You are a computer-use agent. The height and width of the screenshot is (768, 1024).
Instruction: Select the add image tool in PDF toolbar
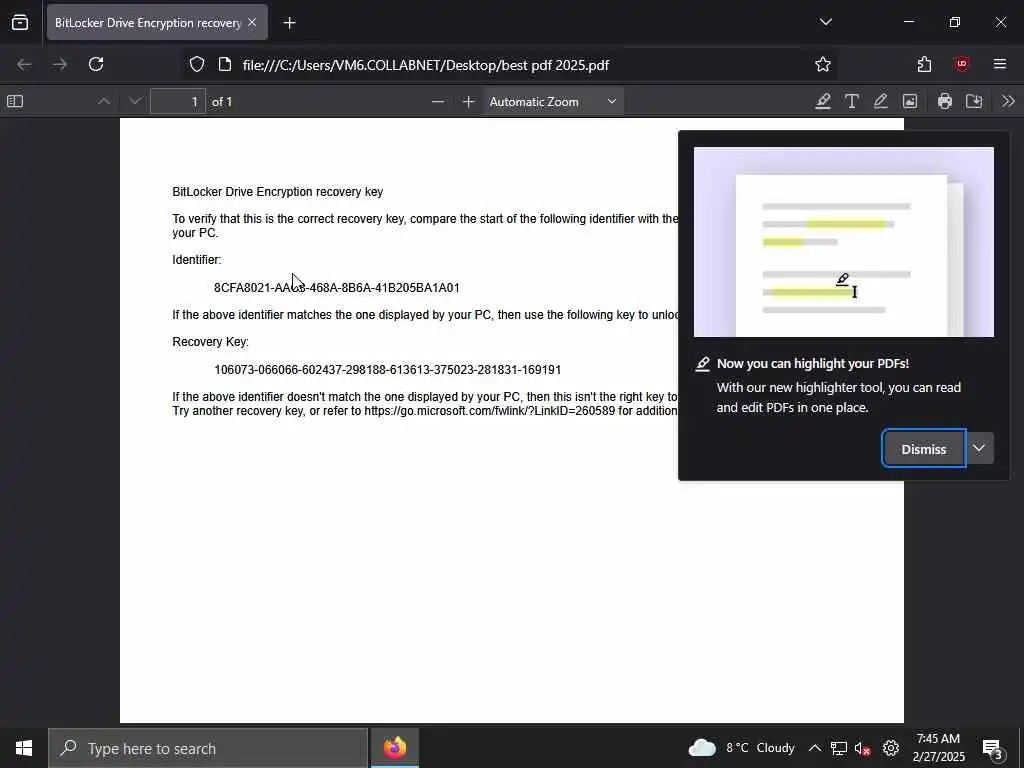pos(910,101)
